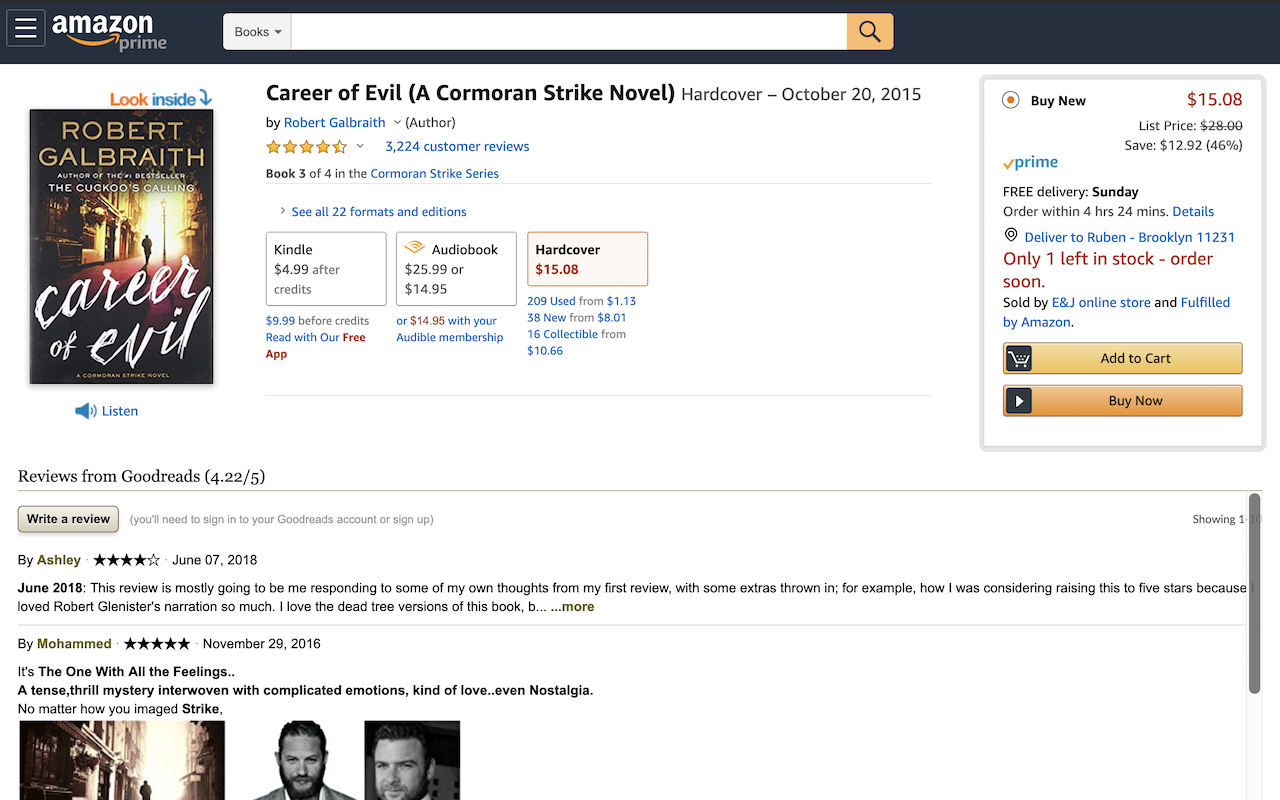1280x800 pixels.
Task: Click the play icon on Buy Now
Action: click(1019, 400)
